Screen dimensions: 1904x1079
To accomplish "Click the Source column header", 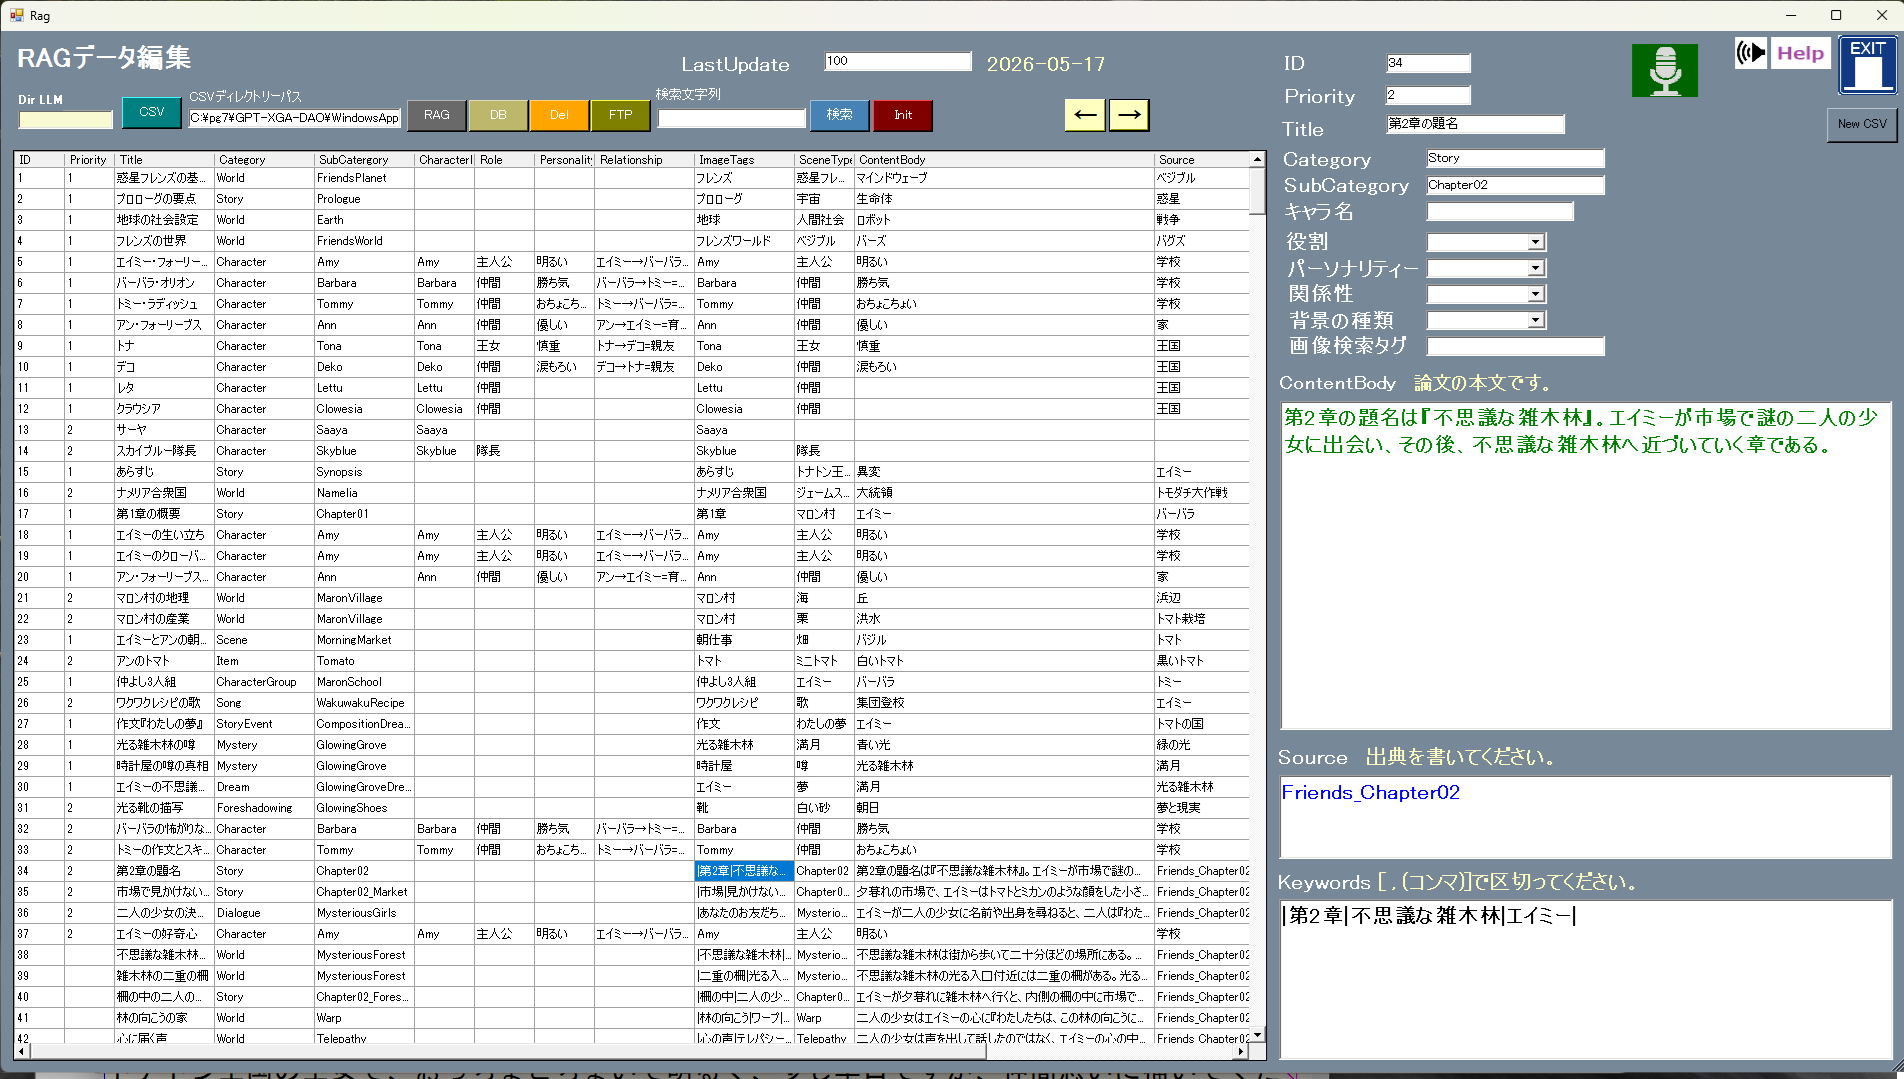I will 1201,160.
